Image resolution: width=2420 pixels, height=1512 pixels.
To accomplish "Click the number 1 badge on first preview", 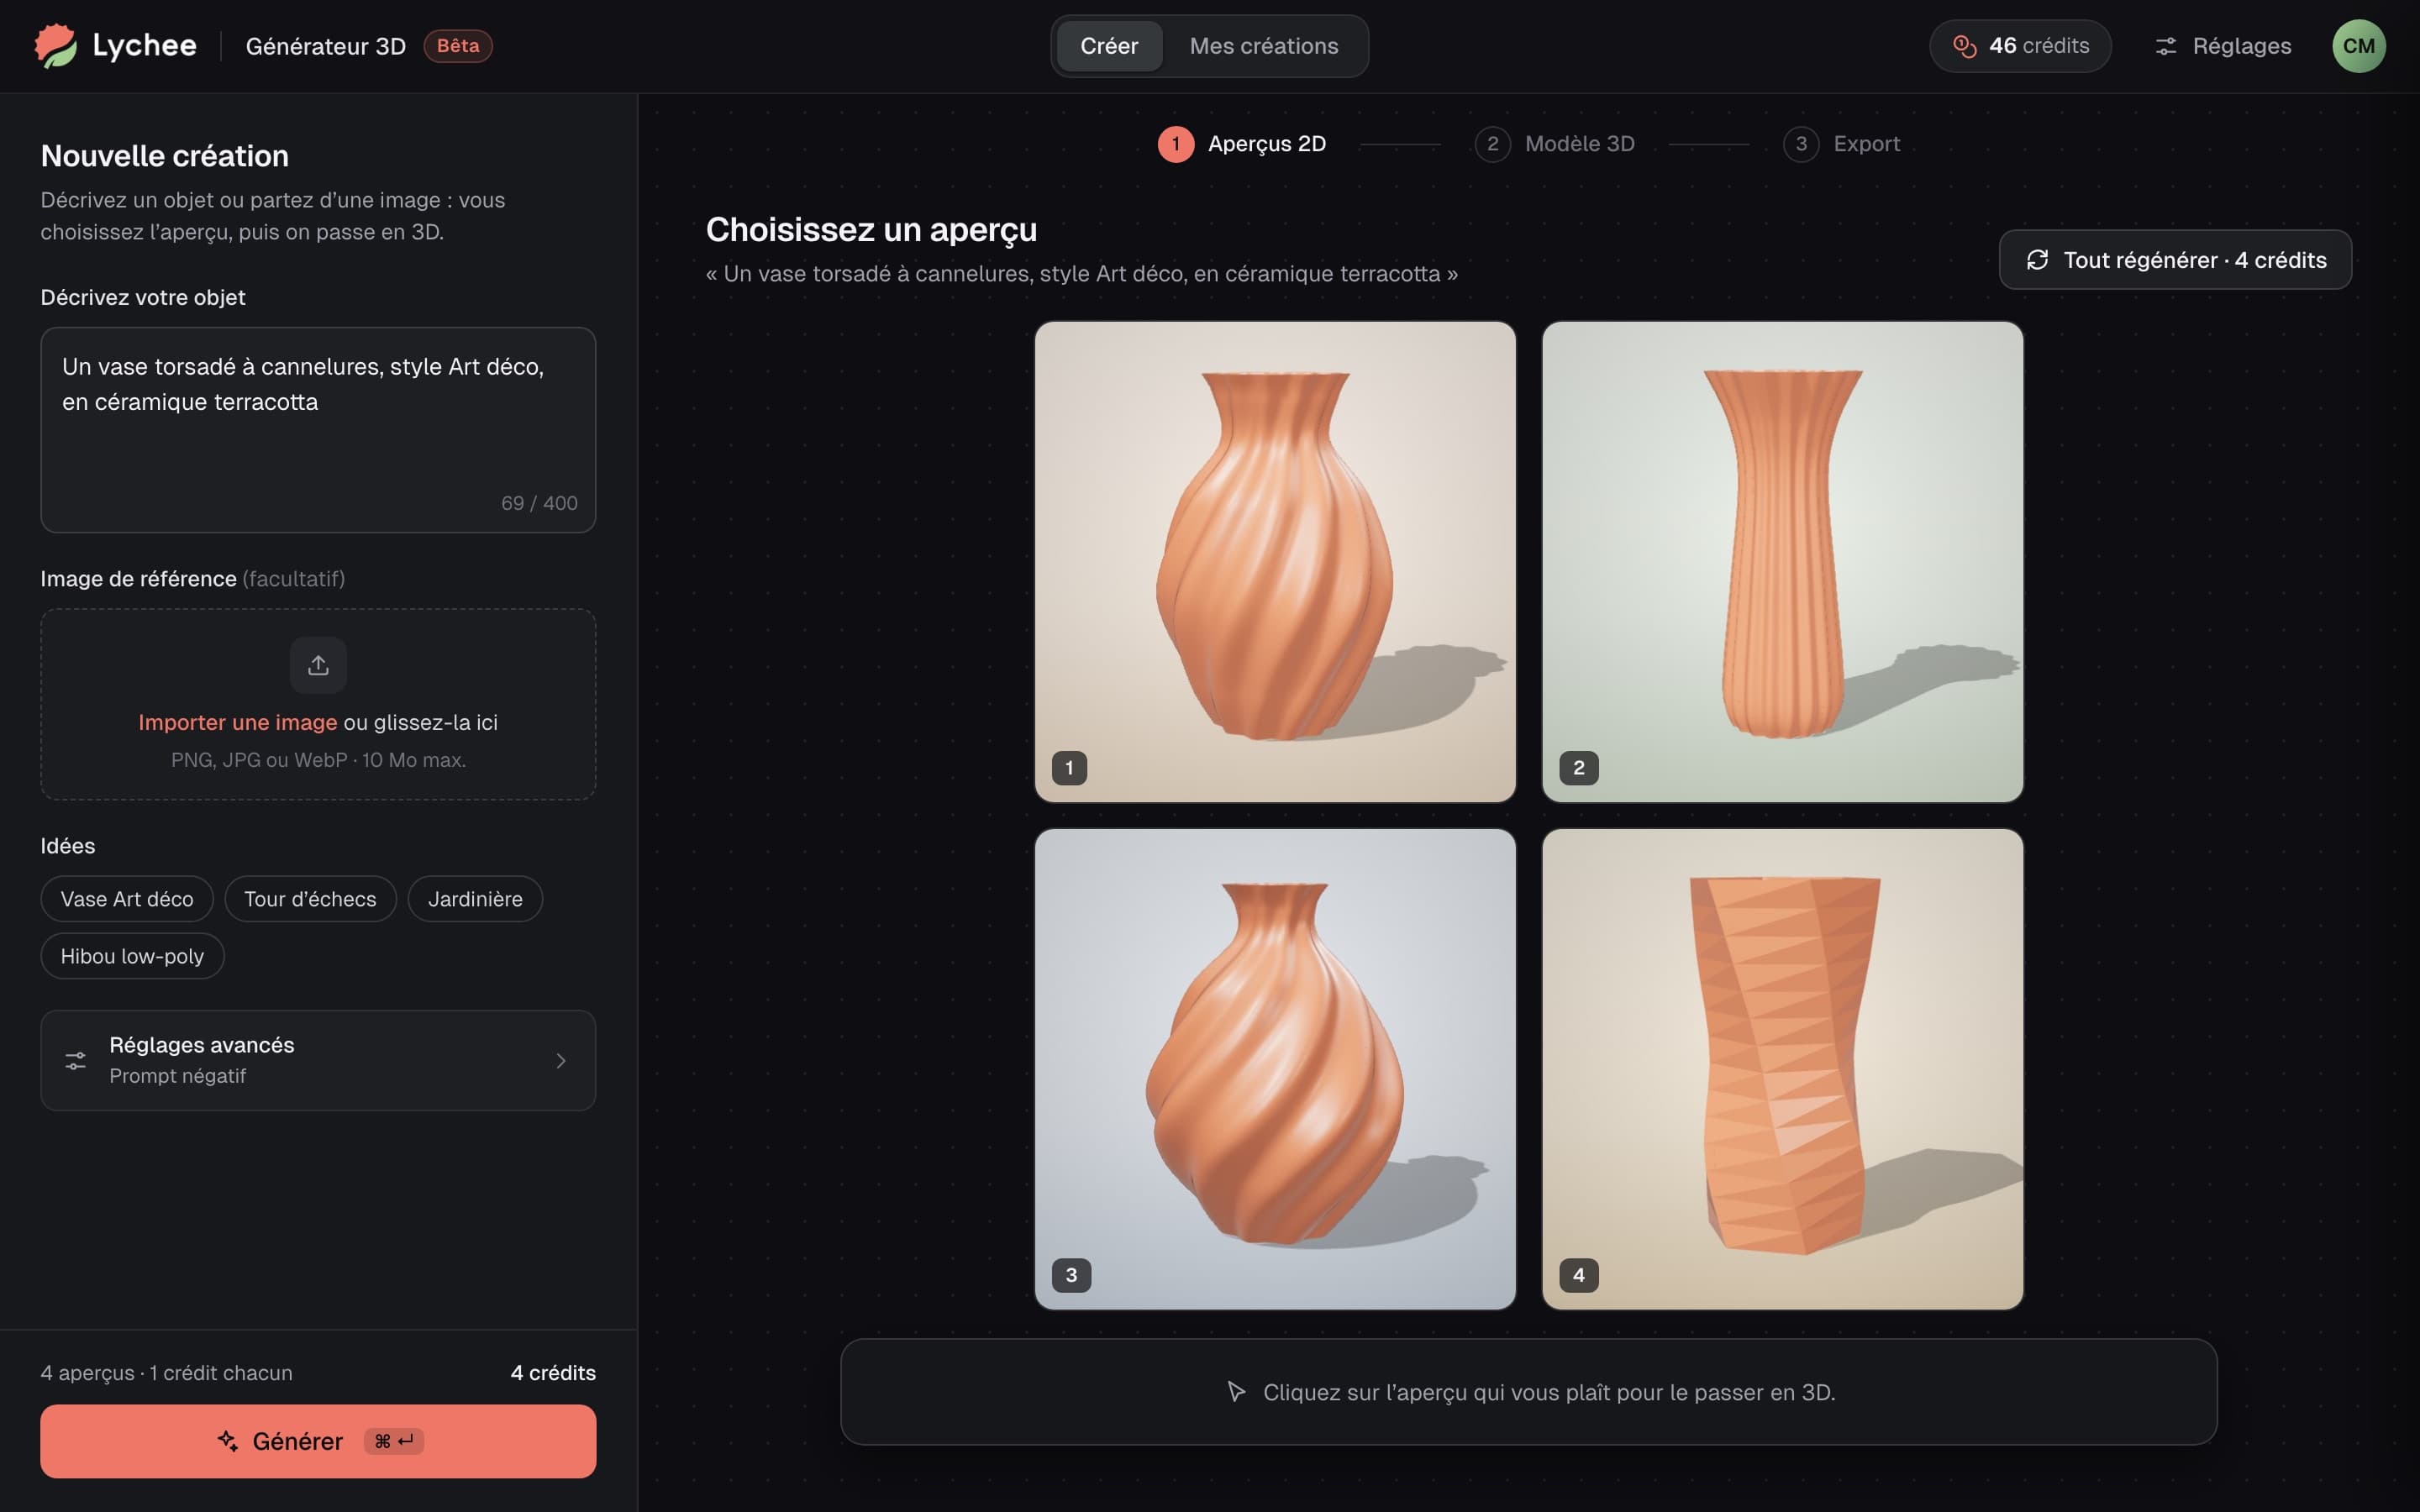I will 1069,768.
